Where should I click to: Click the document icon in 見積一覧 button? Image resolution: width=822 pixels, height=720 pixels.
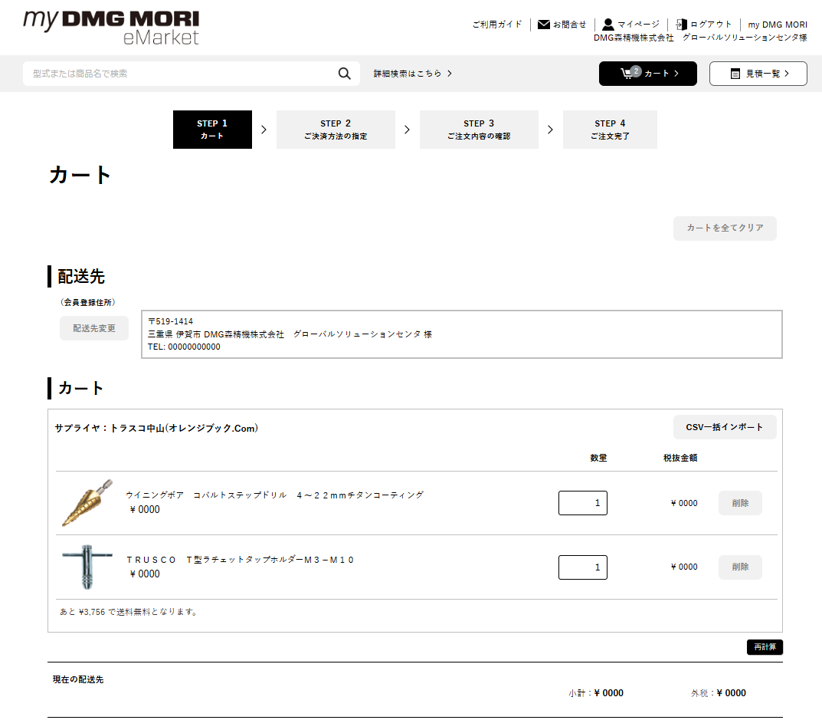tap(736, 73)
